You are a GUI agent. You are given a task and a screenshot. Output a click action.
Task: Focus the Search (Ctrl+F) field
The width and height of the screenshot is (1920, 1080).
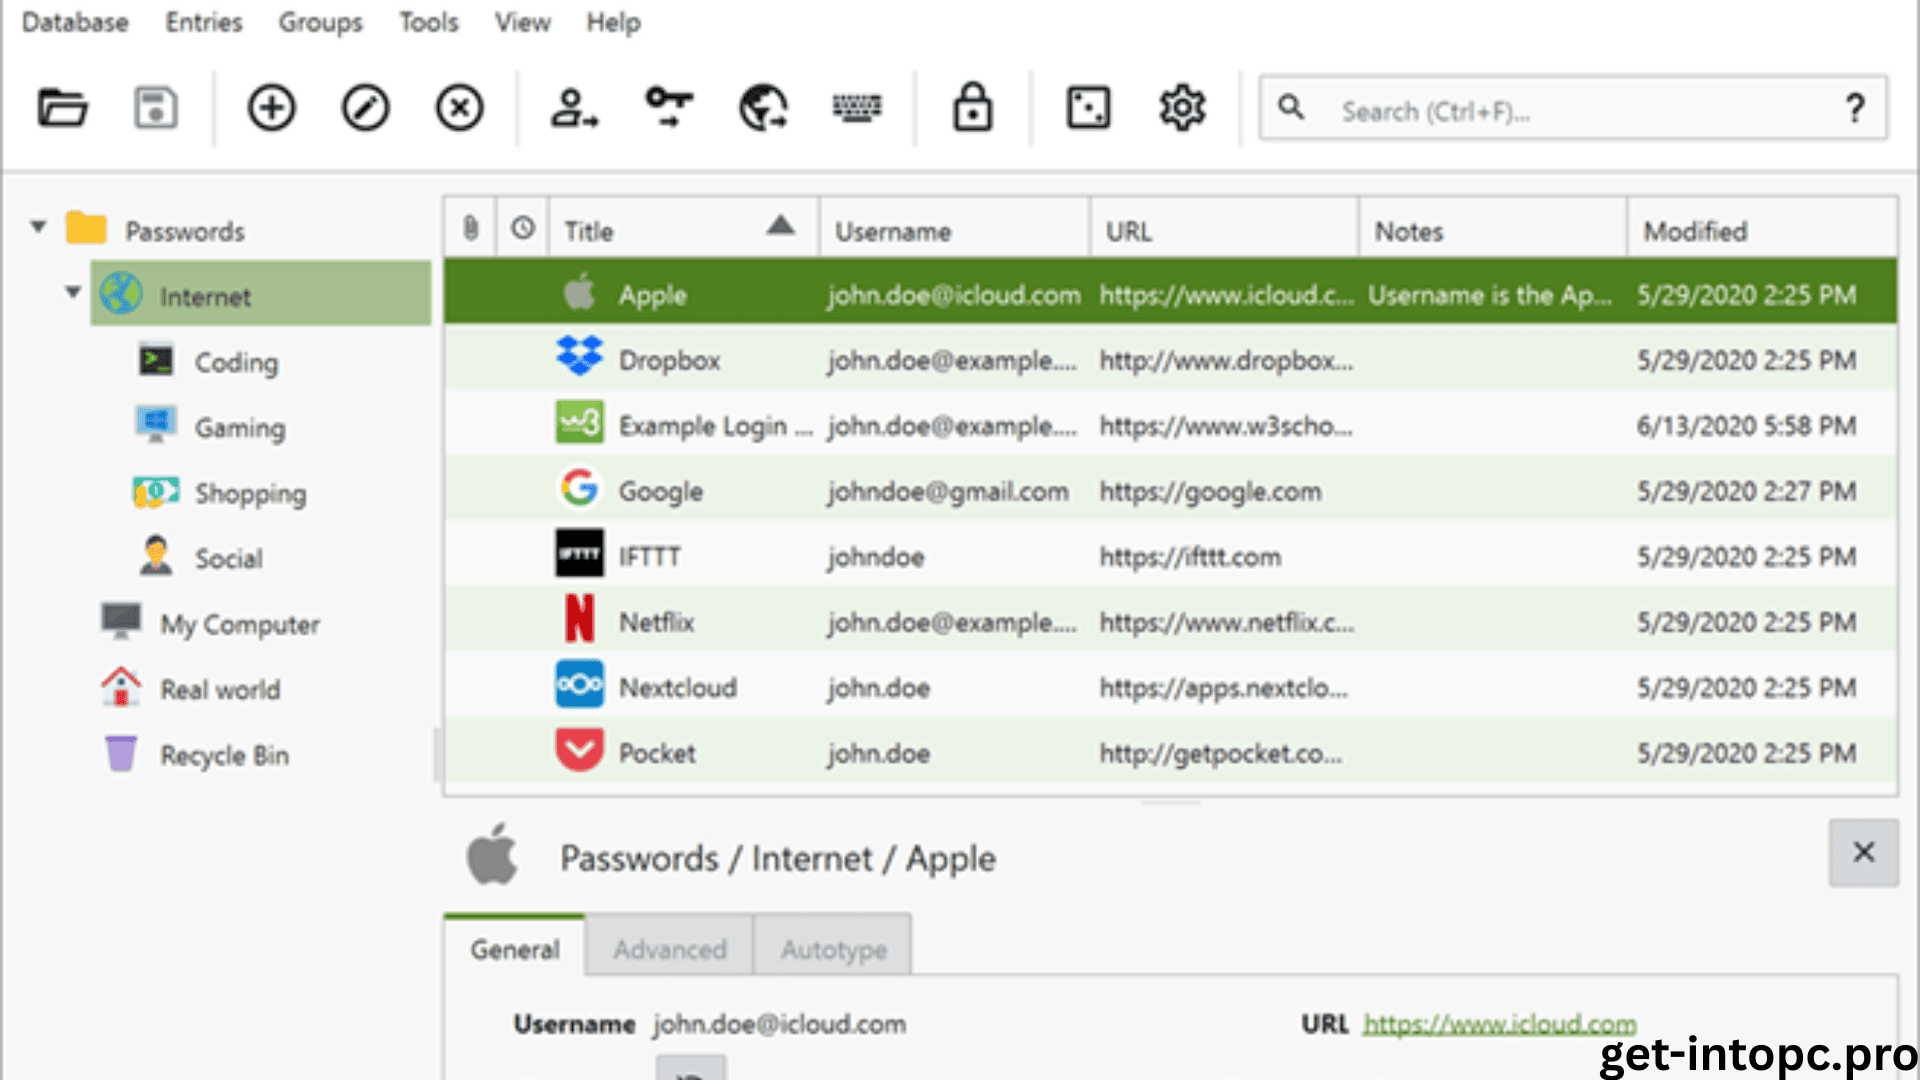pyautogui.click(x=1573, y=108)
